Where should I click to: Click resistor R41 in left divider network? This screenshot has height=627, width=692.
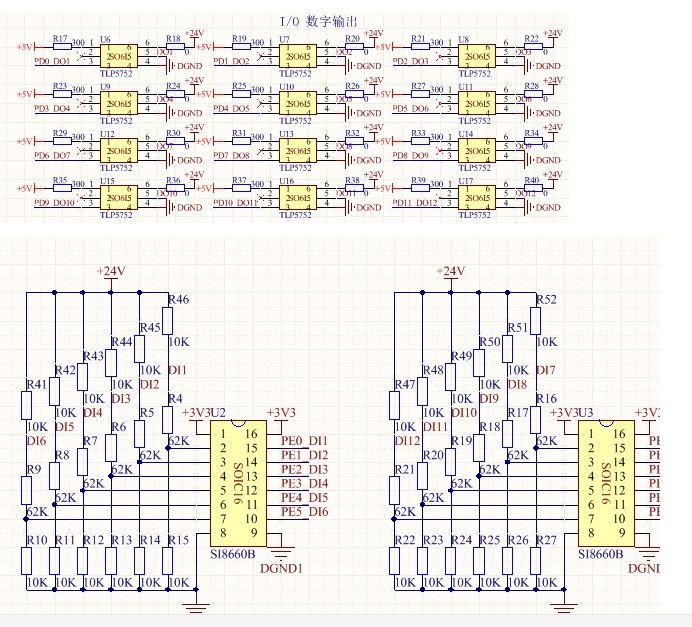pos(26,403)
